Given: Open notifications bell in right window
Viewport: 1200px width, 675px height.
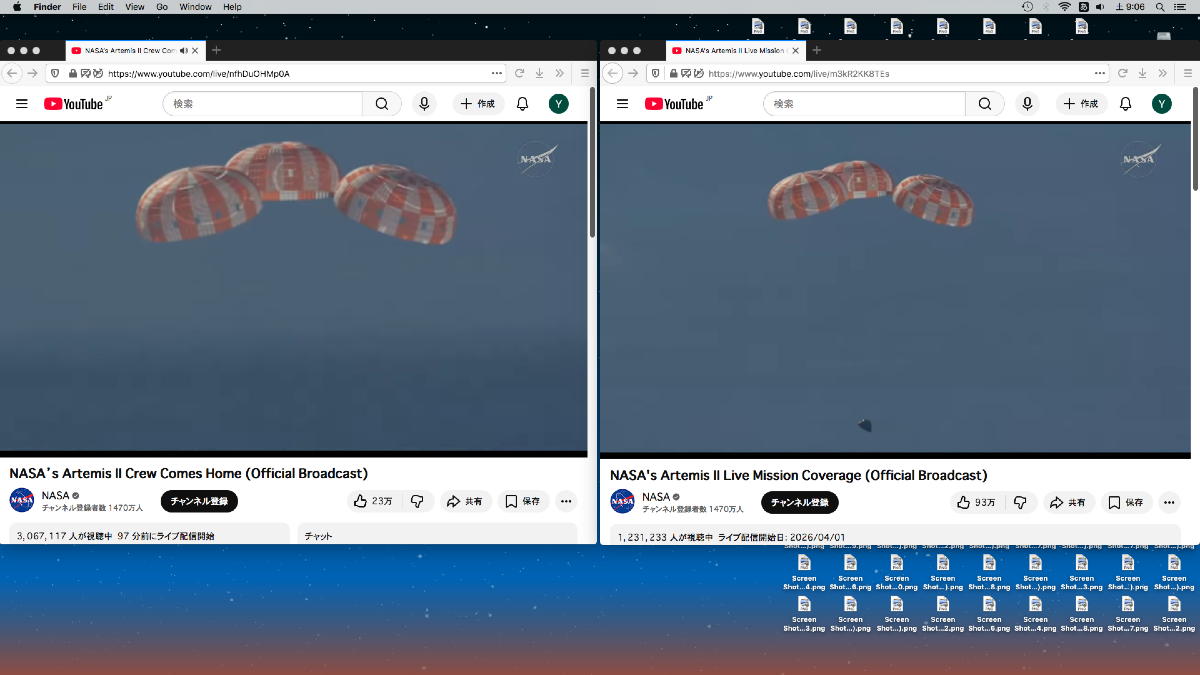Looking at the screenshot, I should [1125, 104].
